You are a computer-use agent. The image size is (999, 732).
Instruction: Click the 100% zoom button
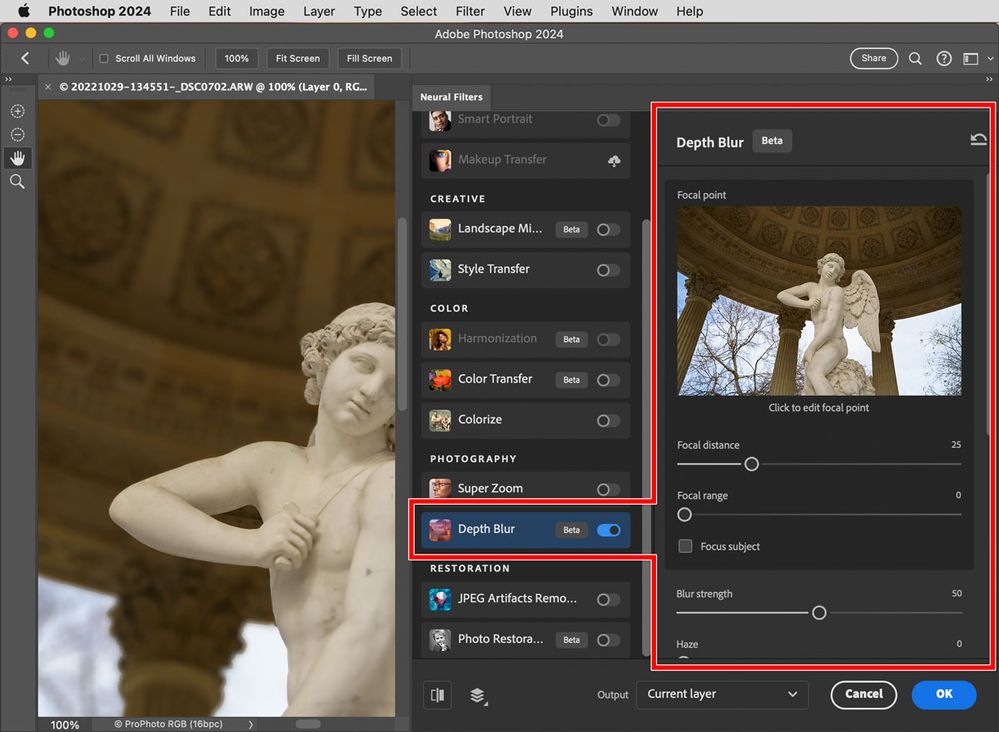click(x=236, y=58)
